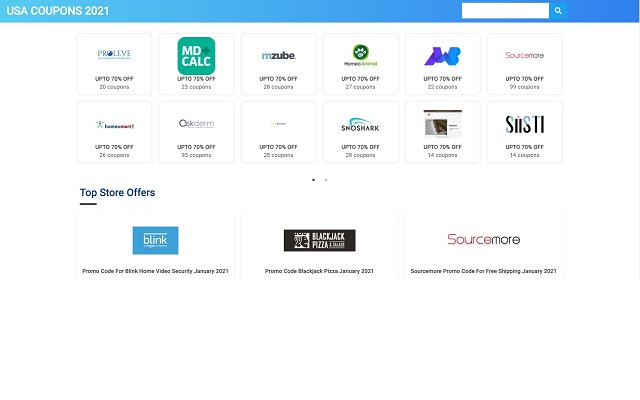Open the Askderm store logo
This screenshot has height=400, width=640.
coord(196,123)
